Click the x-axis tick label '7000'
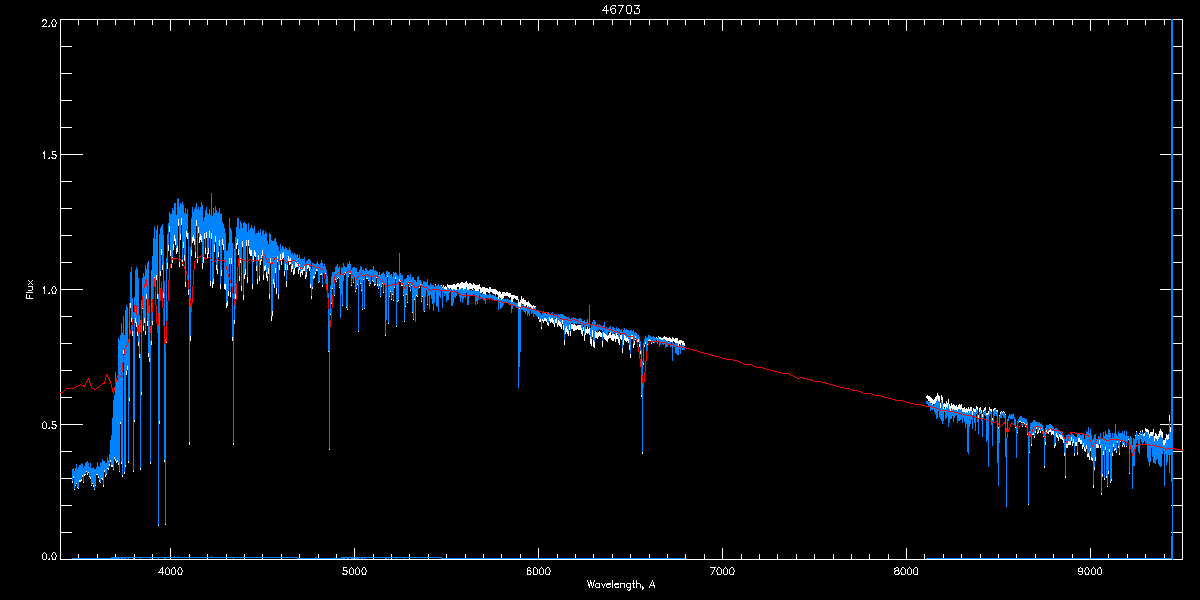Image resolution: width=1200 pixels, height=600 pixels. tap(722, 572)
